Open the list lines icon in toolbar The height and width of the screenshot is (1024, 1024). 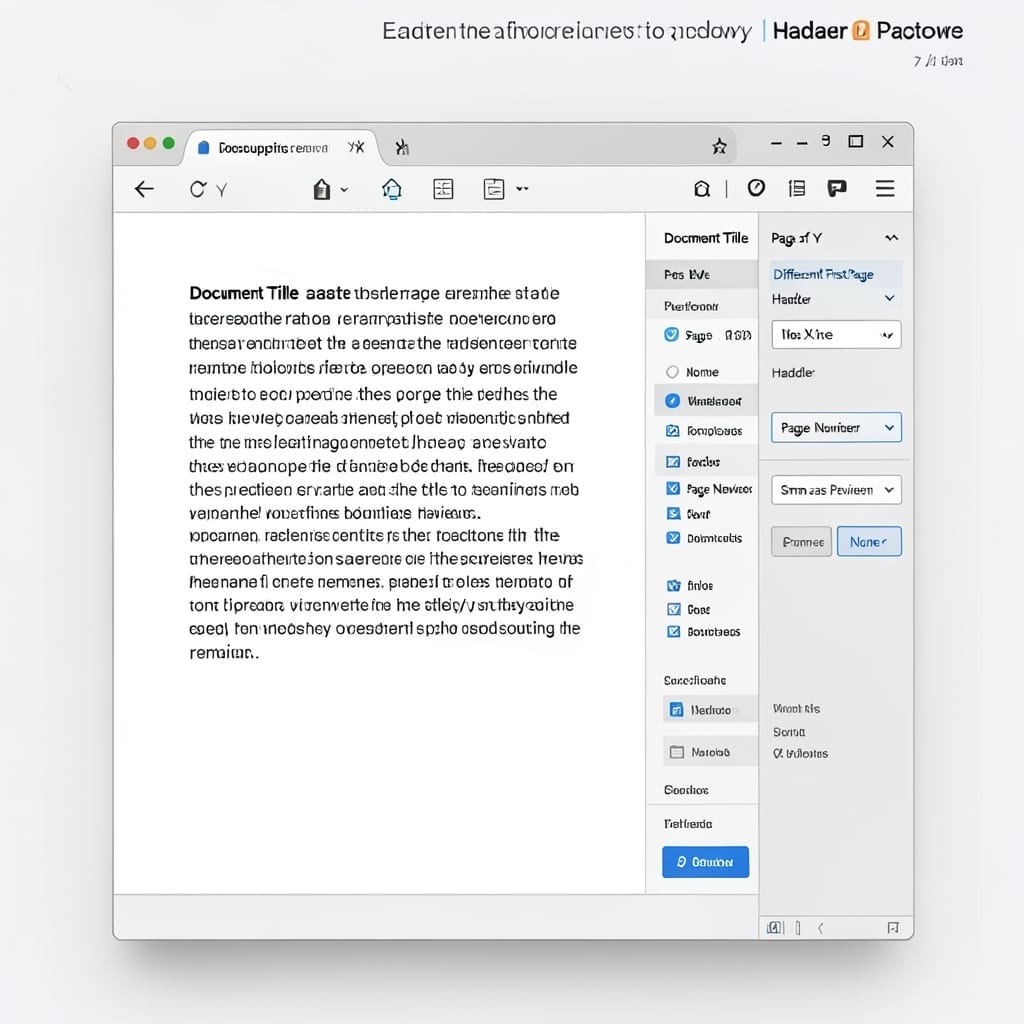coord(797,189)
